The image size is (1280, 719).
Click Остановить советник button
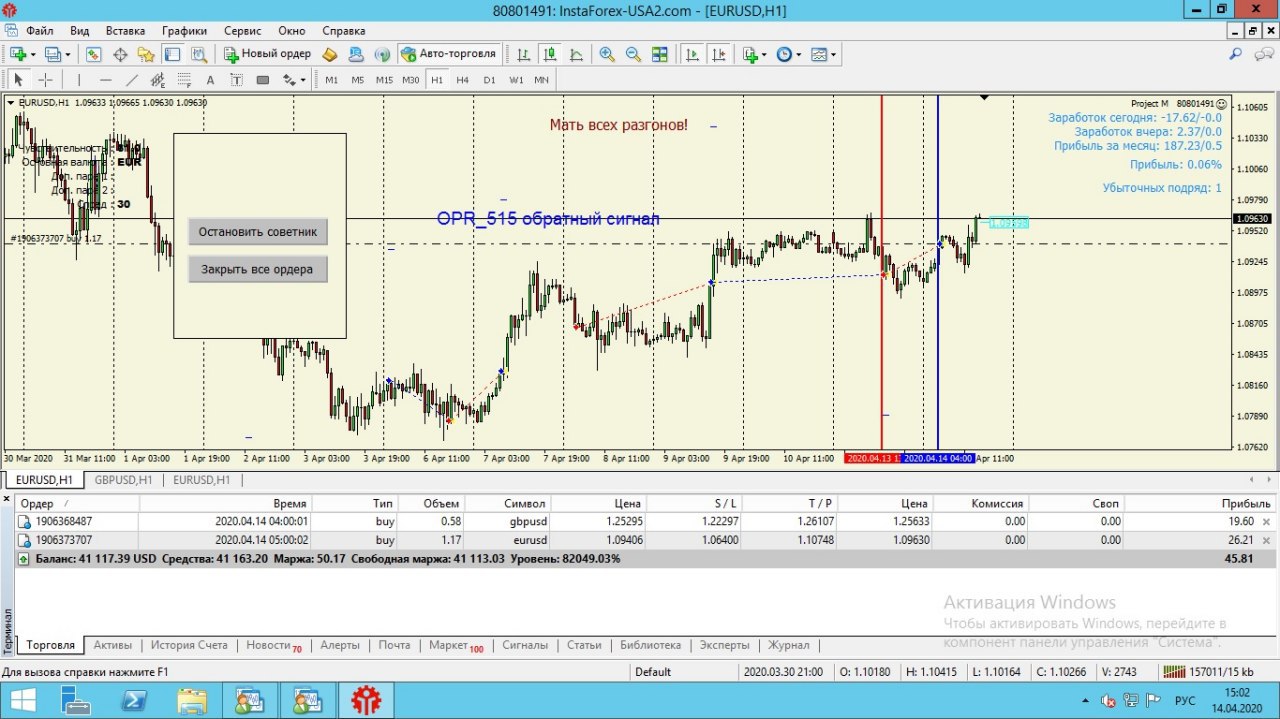[x=258, y=232]
